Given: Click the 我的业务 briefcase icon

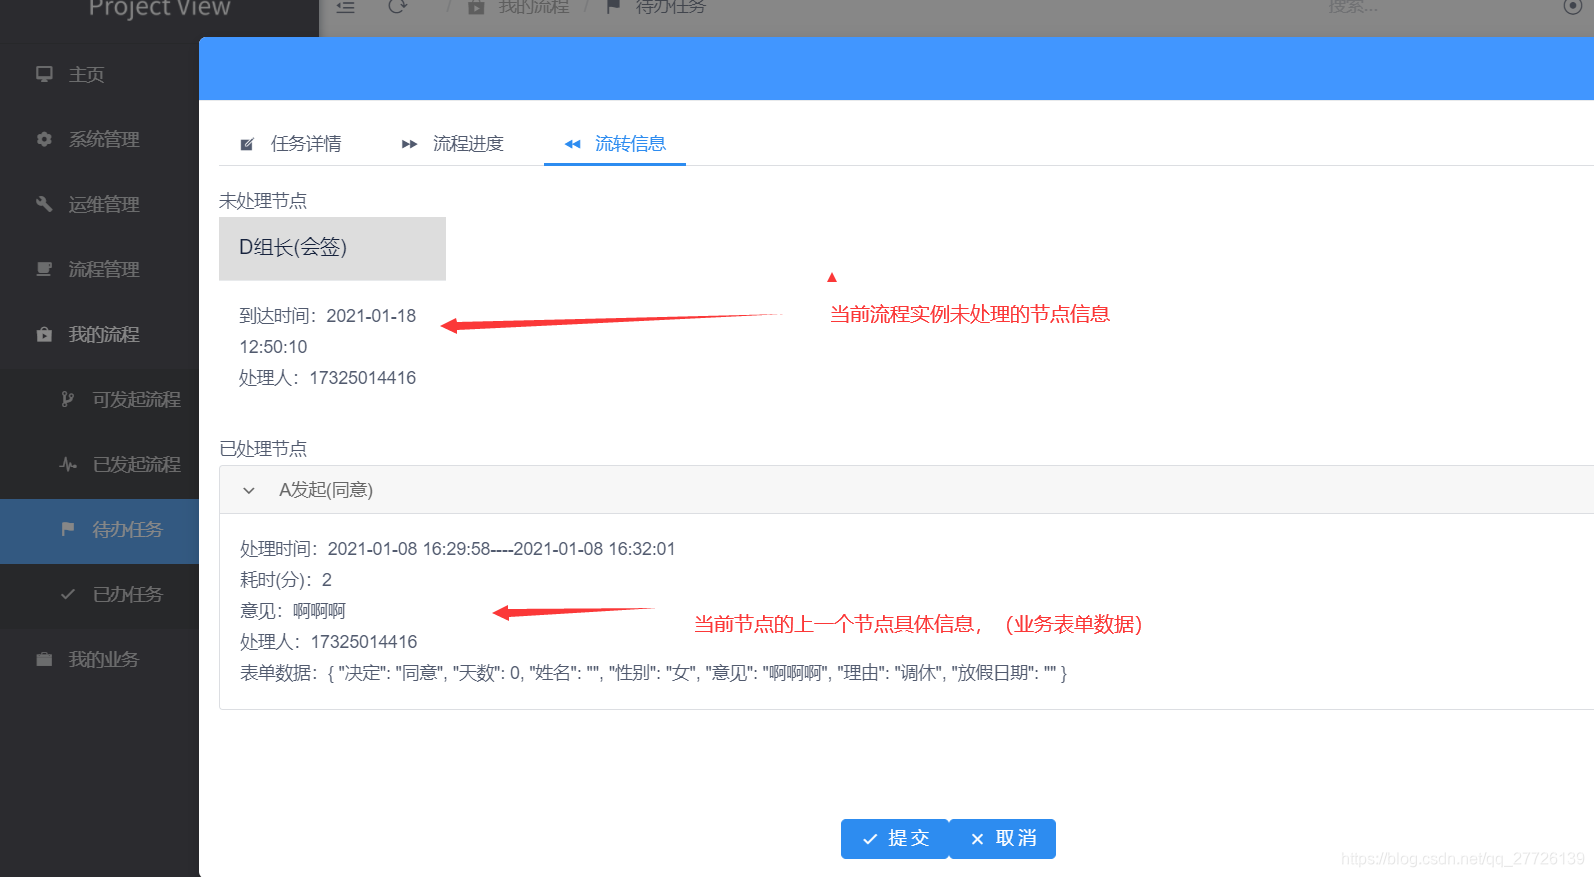Looking at the screenshot, I should tap(44, 659).
